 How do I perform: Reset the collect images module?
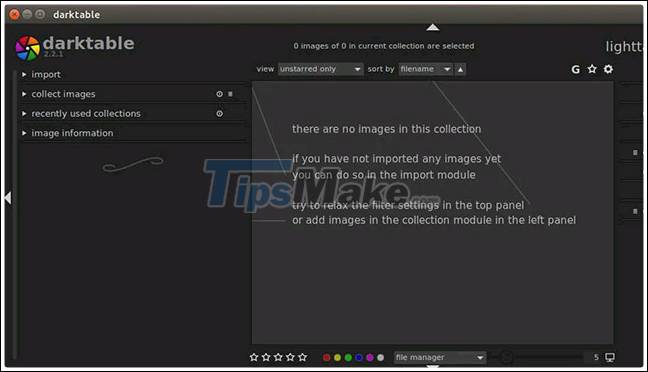[x=219, y=94]
